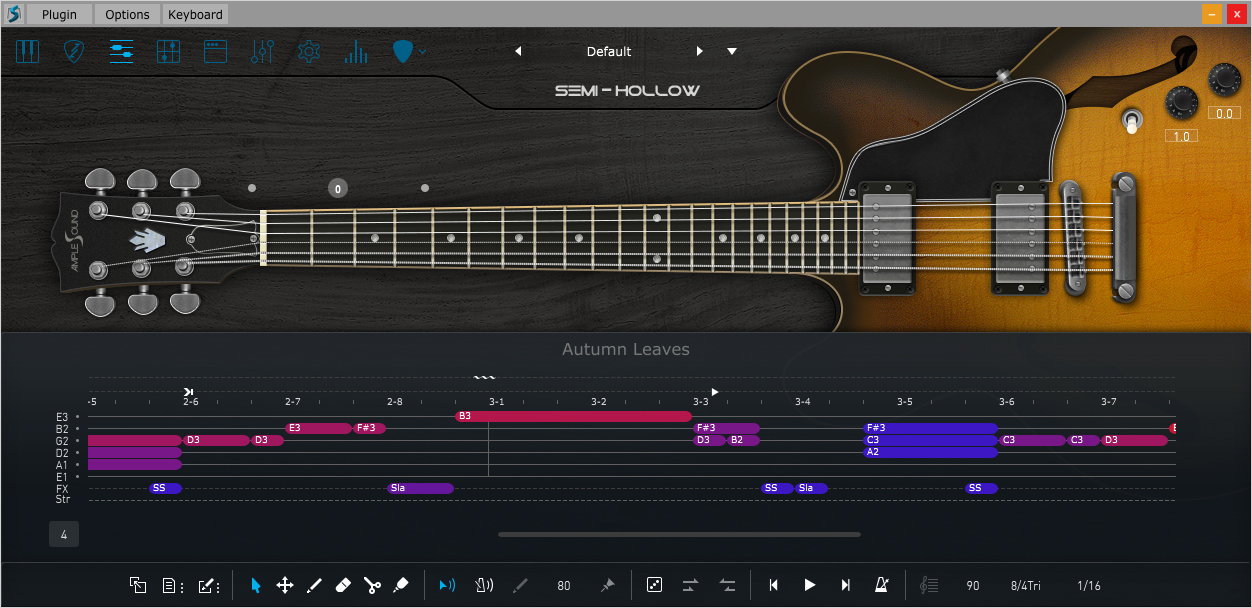1252x608 pixels.
Task: Open the Plugin menu
Action: point(59,14)
